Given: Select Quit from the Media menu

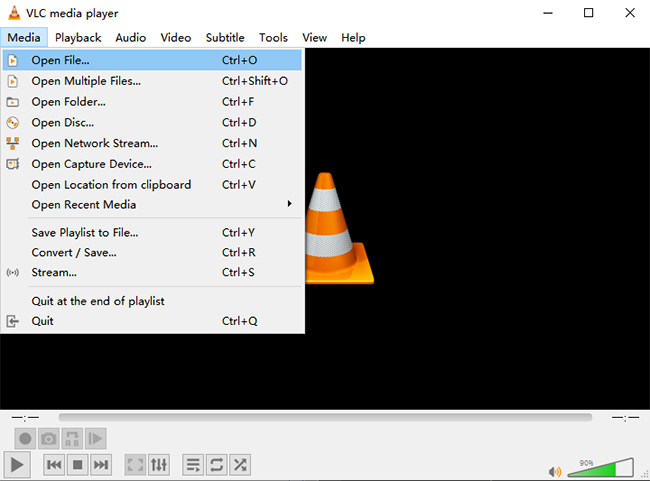Looking at the screenshot, I should (x=152, y=321).
